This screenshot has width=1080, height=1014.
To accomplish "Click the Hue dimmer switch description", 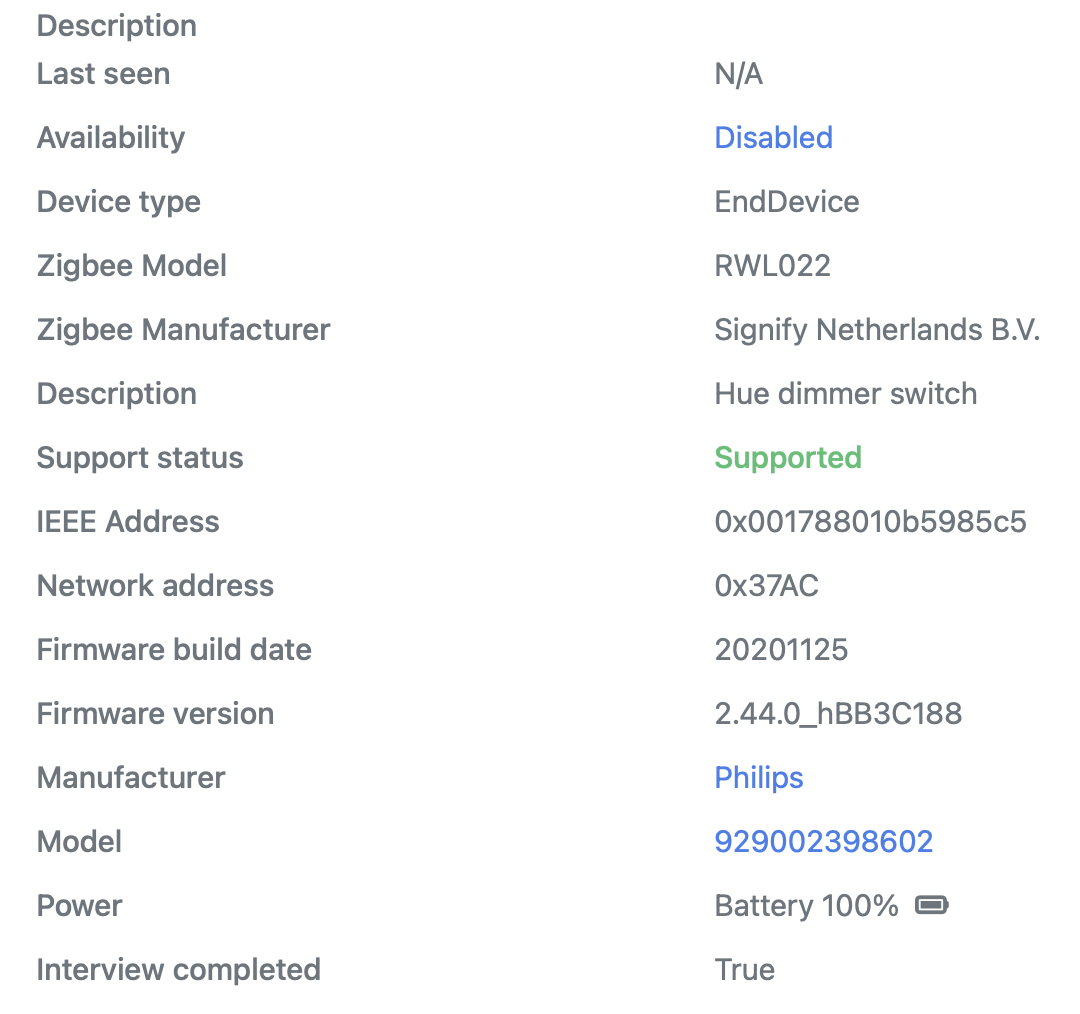I will coord(845,393).
